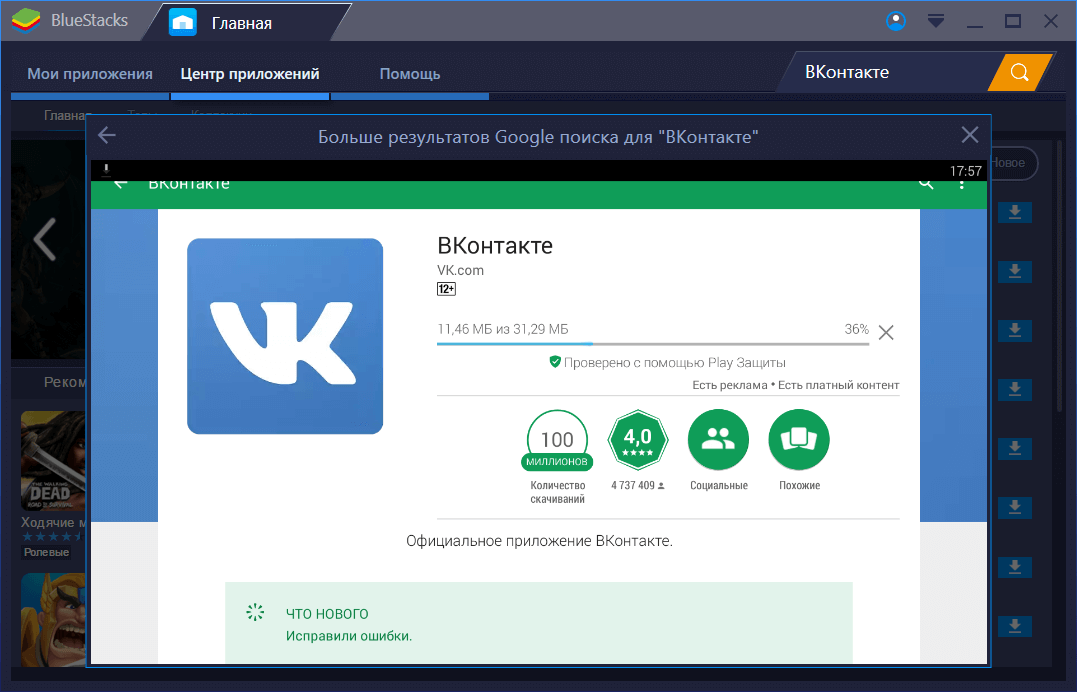Click the ВКонтакте app title text
The width and height of the screenshot is (1077, 692).
[x=495, y=245]
